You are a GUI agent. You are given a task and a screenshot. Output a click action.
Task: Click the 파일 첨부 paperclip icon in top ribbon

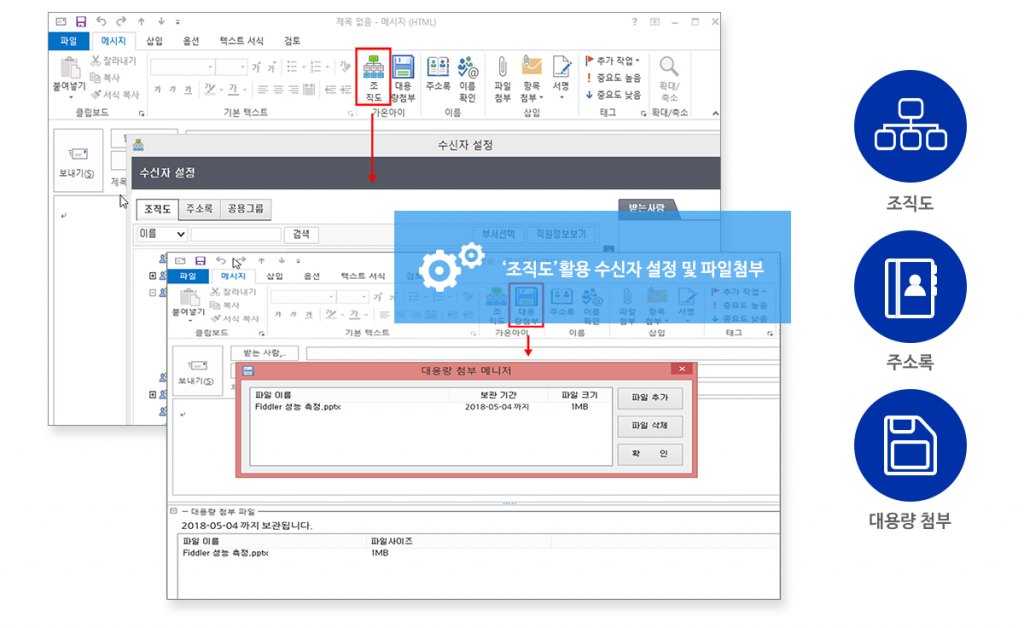pos(502,78)
